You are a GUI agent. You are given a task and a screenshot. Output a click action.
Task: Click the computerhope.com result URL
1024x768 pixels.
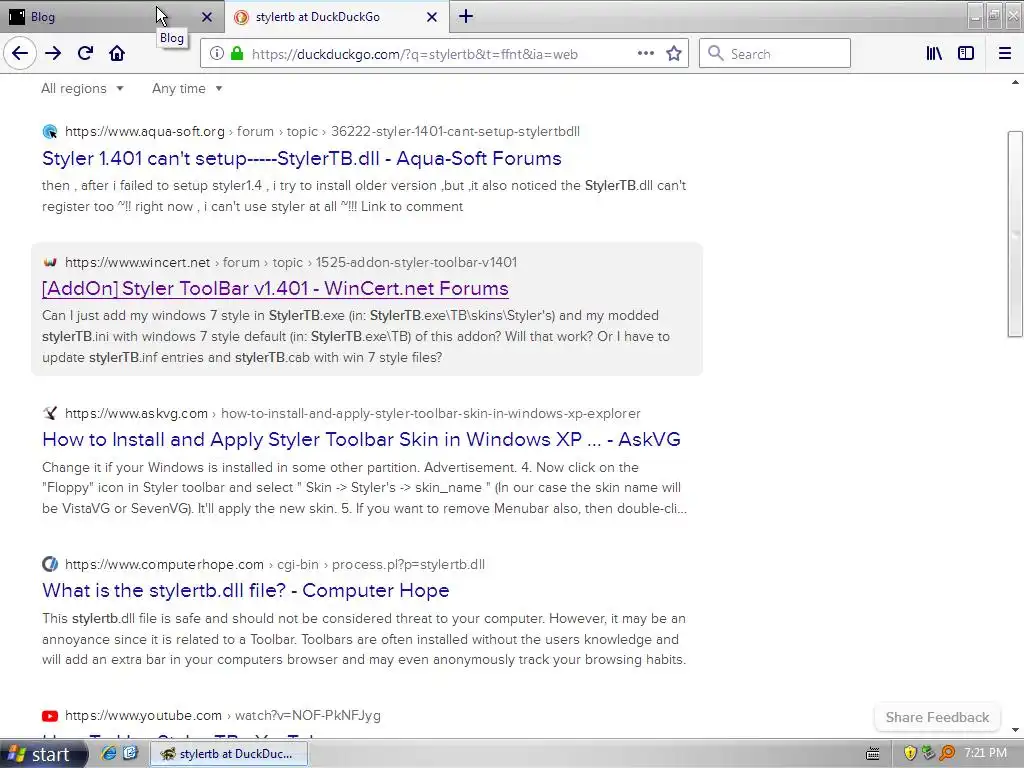(275, 564)
